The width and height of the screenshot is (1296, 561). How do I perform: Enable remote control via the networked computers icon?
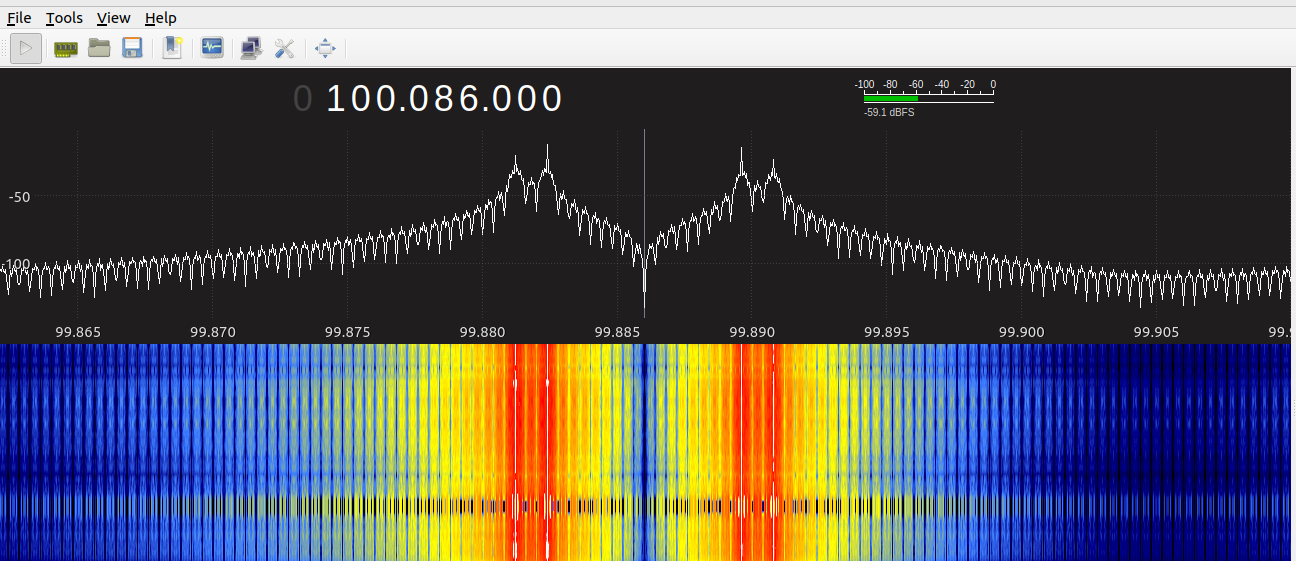251,48
